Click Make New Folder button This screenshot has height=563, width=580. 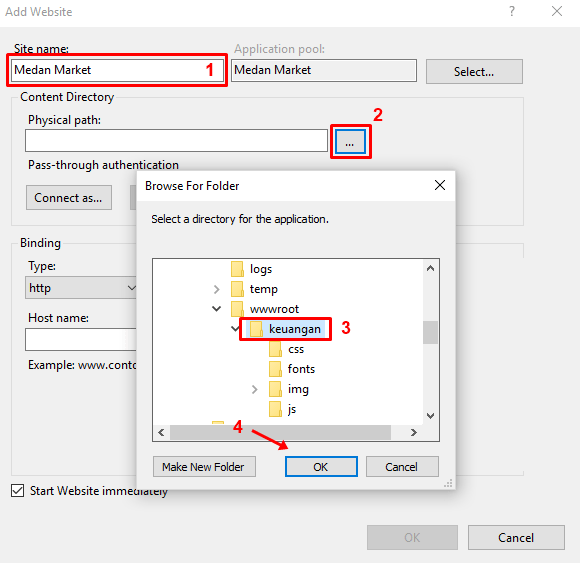click(204, 467)
